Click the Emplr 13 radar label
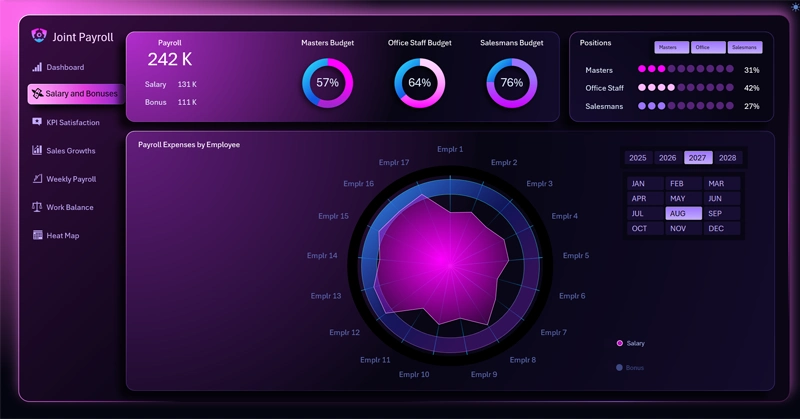This screenshot has width=800, height=419. pyautogui.click(x=326, y=295)
